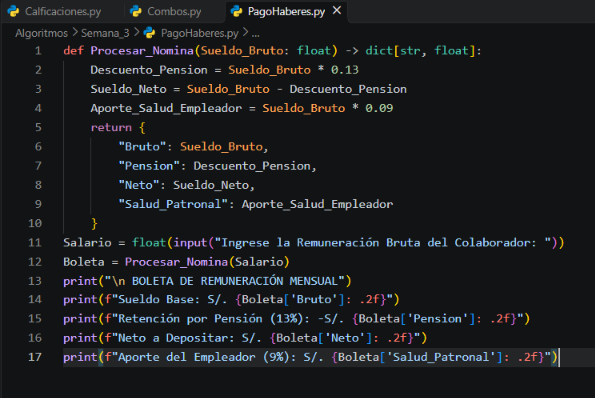This screenshot has height=398, width=595.
Task: Expand chevron after Algoritmos breadcrumb
Action: (x=74, y=33)
